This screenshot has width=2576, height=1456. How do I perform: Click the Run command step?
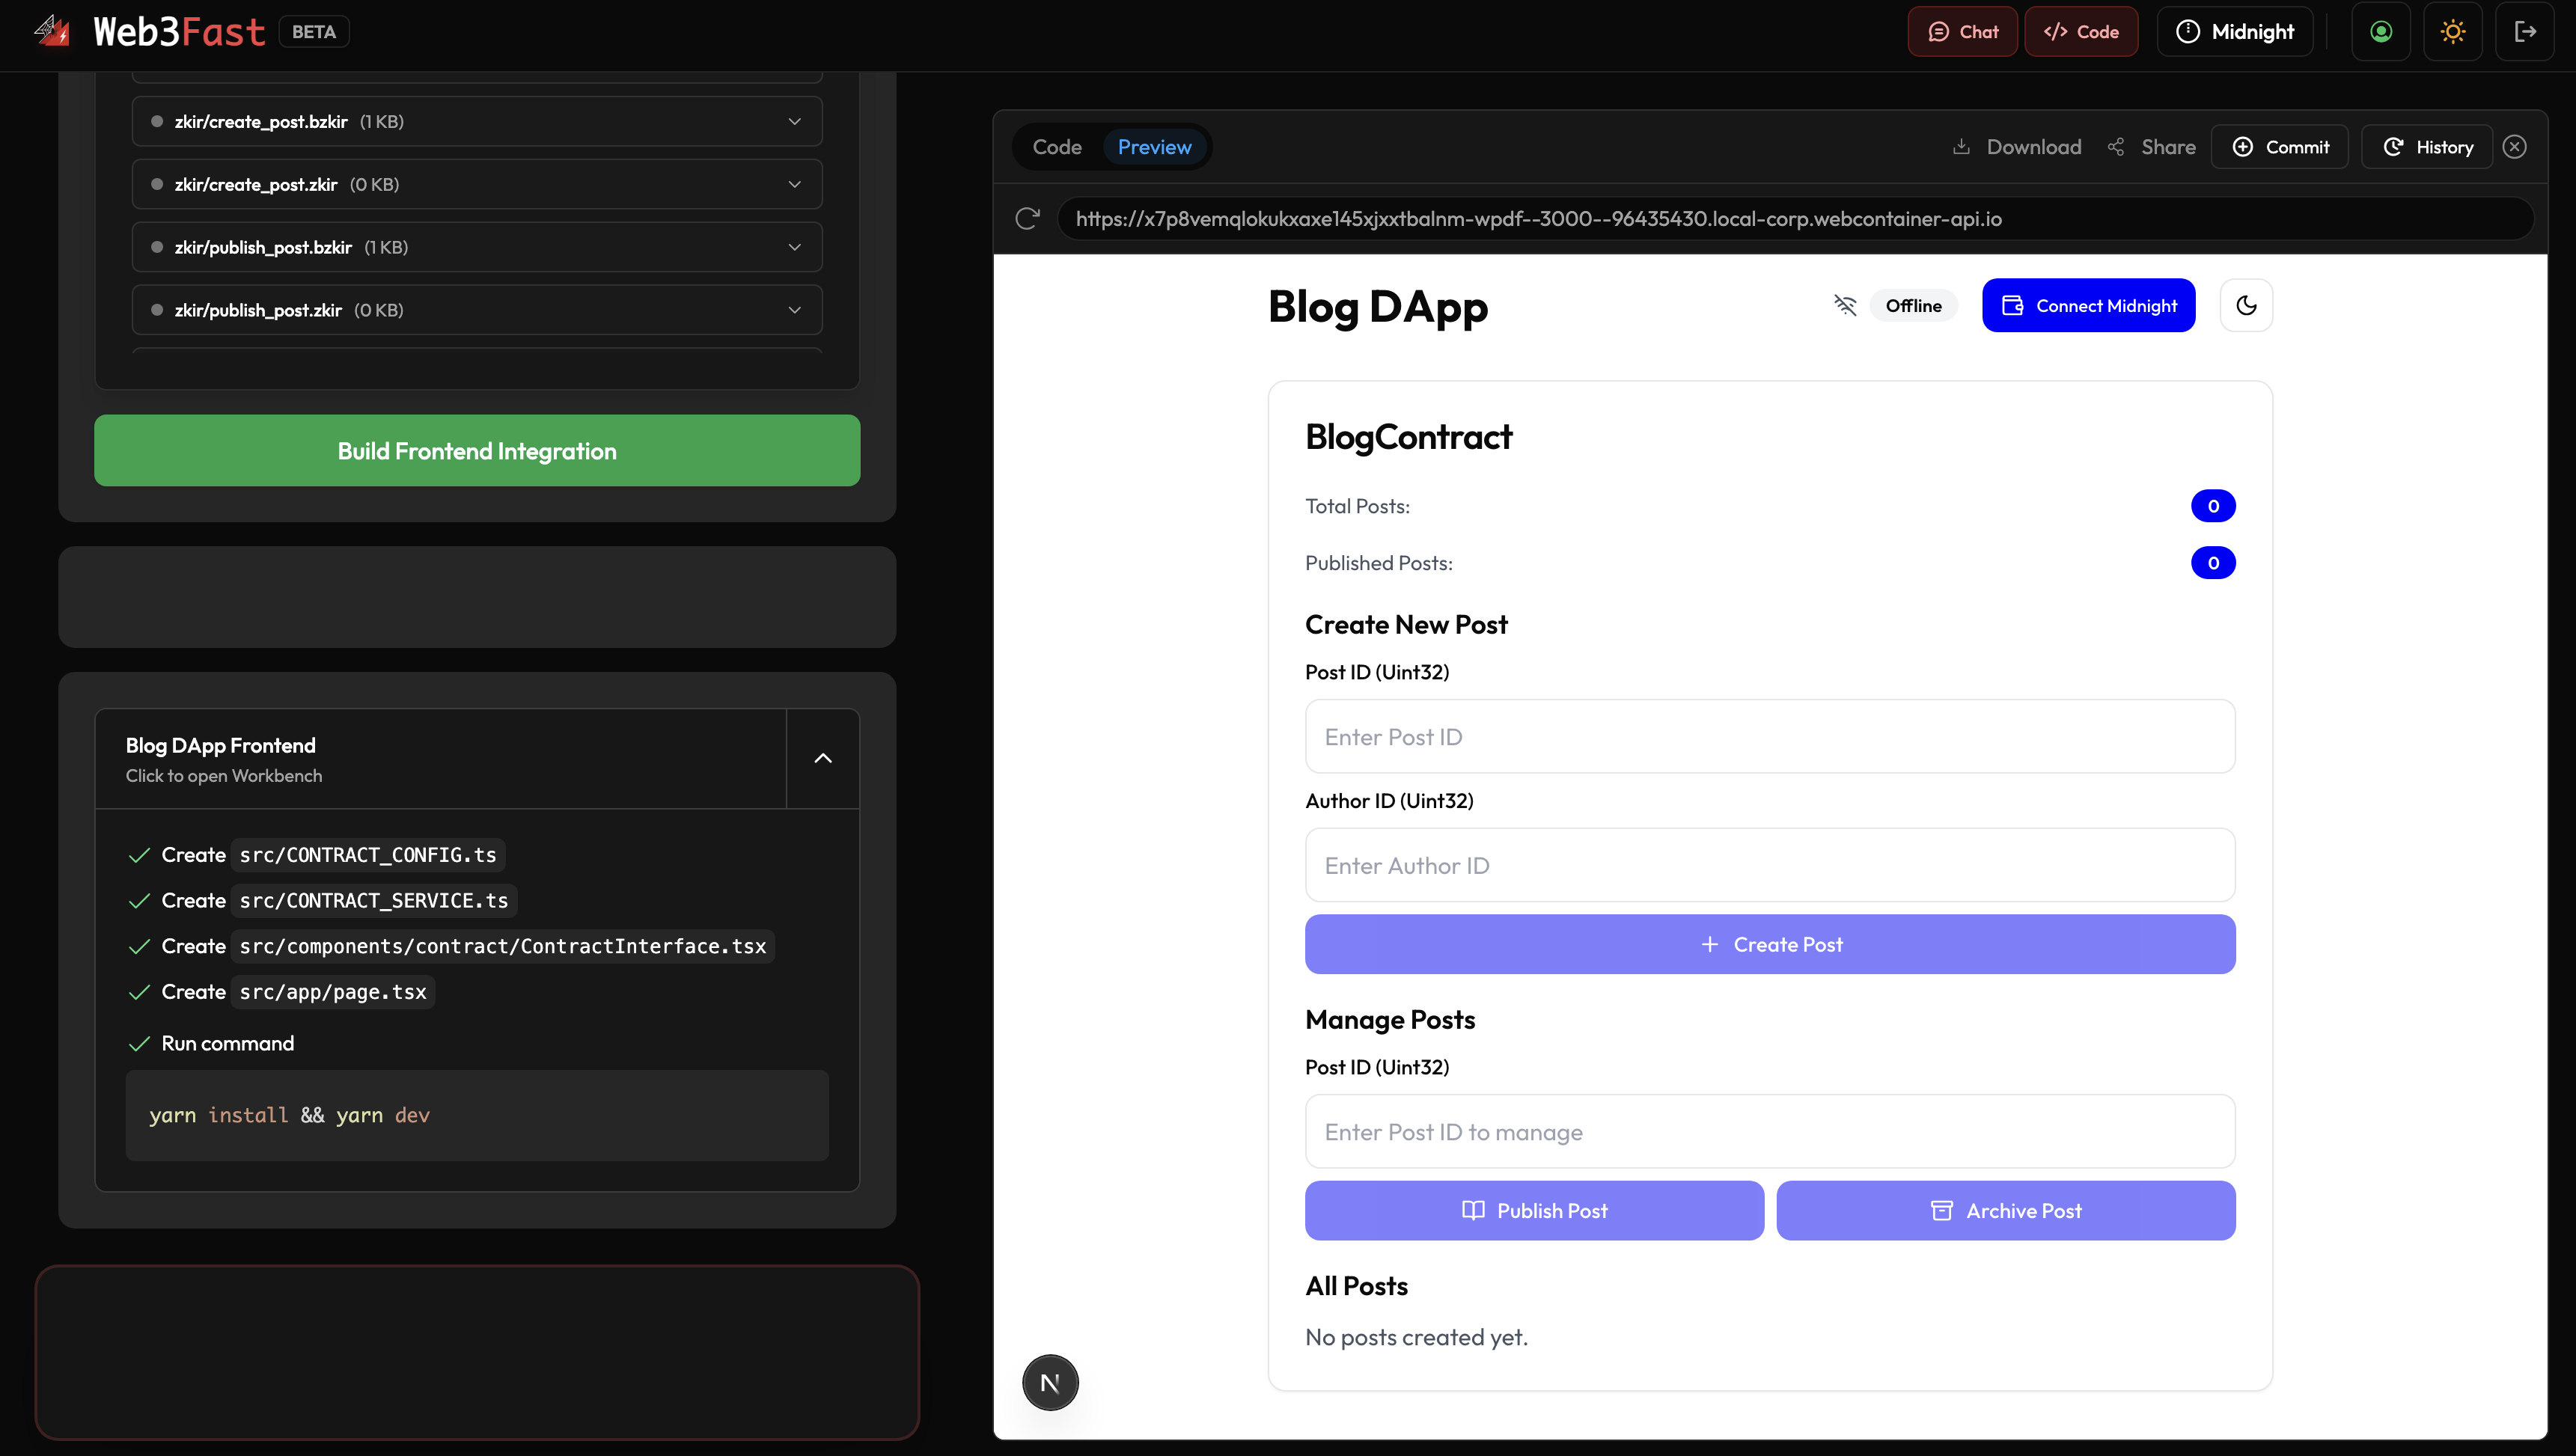pyautogui.click(x=227, y=1043)
